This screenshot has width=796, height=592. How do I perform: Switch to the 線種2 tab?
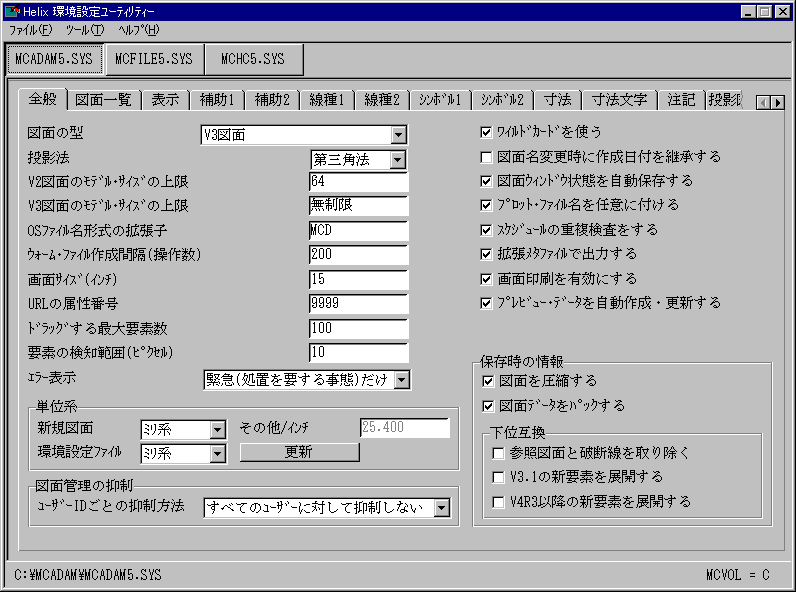pos(382,100)
